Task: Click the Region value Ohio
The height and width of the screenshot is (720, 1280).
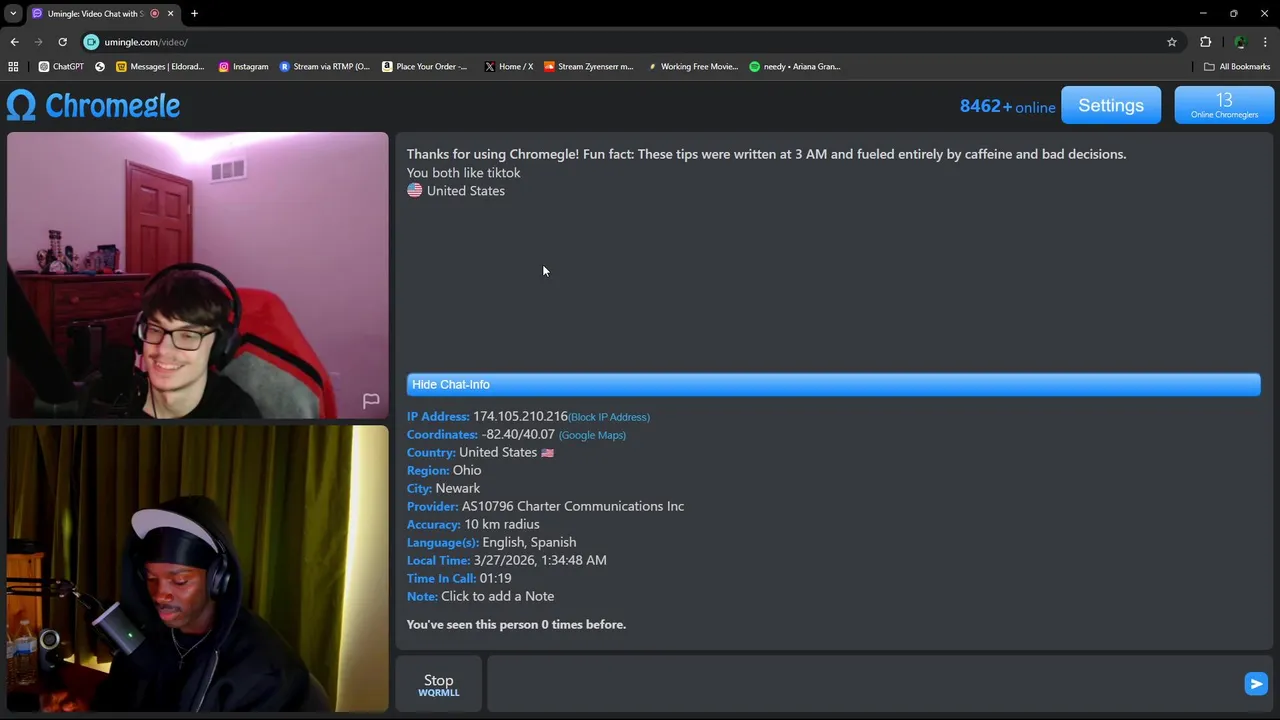Action: coord(467,470)
